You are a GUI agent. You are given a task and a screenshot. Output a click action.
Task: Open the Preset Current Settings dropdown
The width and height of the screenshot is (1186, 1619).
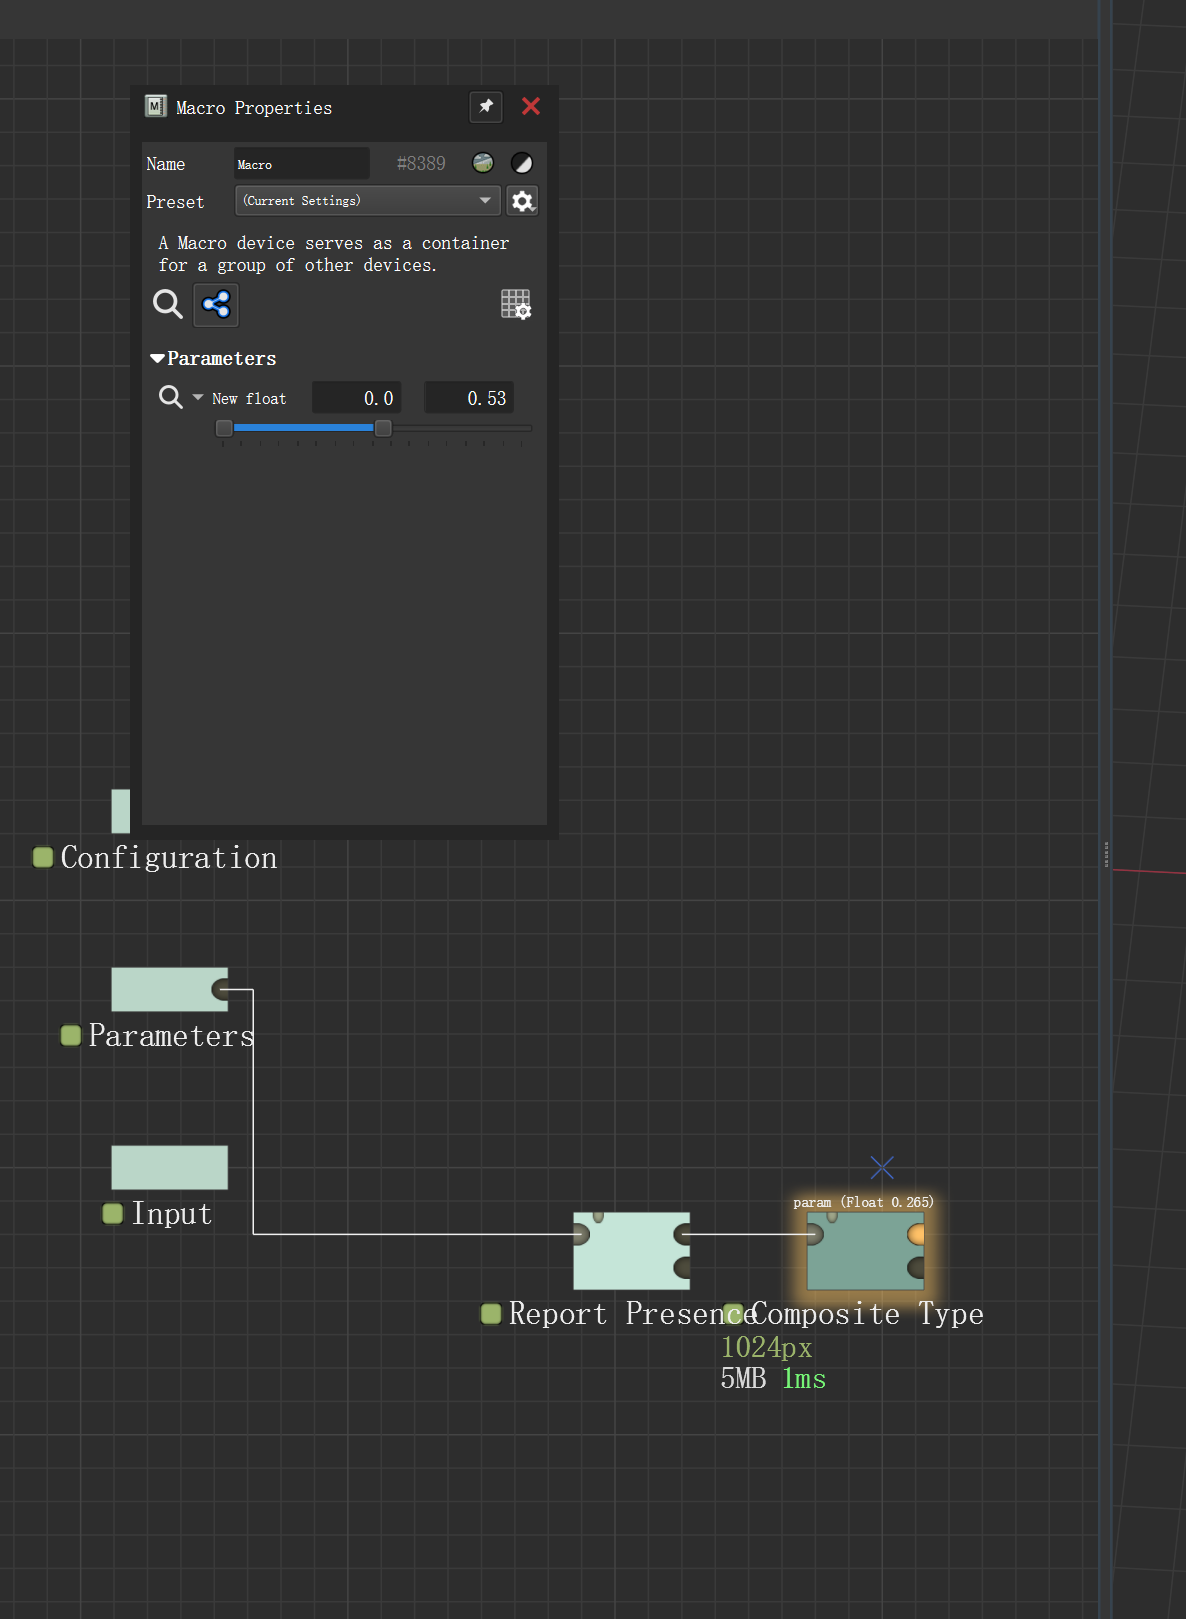(x=367, y=201)
